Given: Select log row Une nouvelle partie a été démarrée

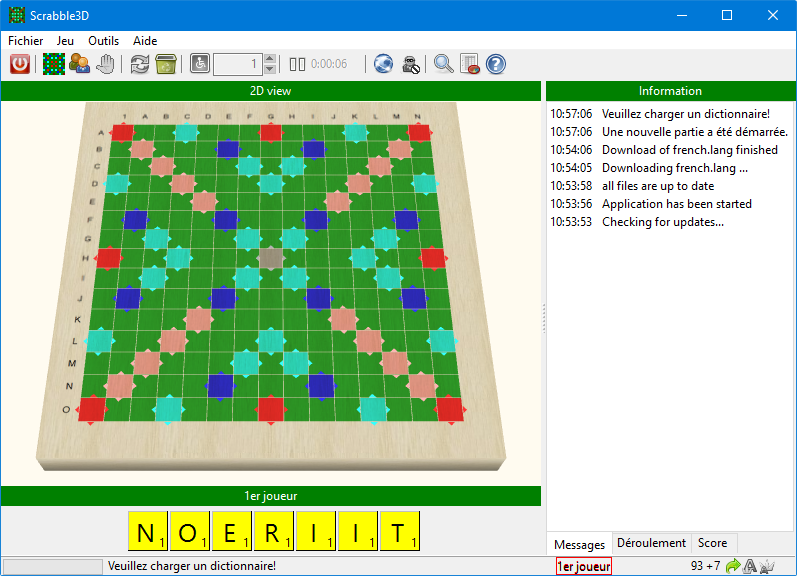Looking at the screenshot, I should 670,132.
